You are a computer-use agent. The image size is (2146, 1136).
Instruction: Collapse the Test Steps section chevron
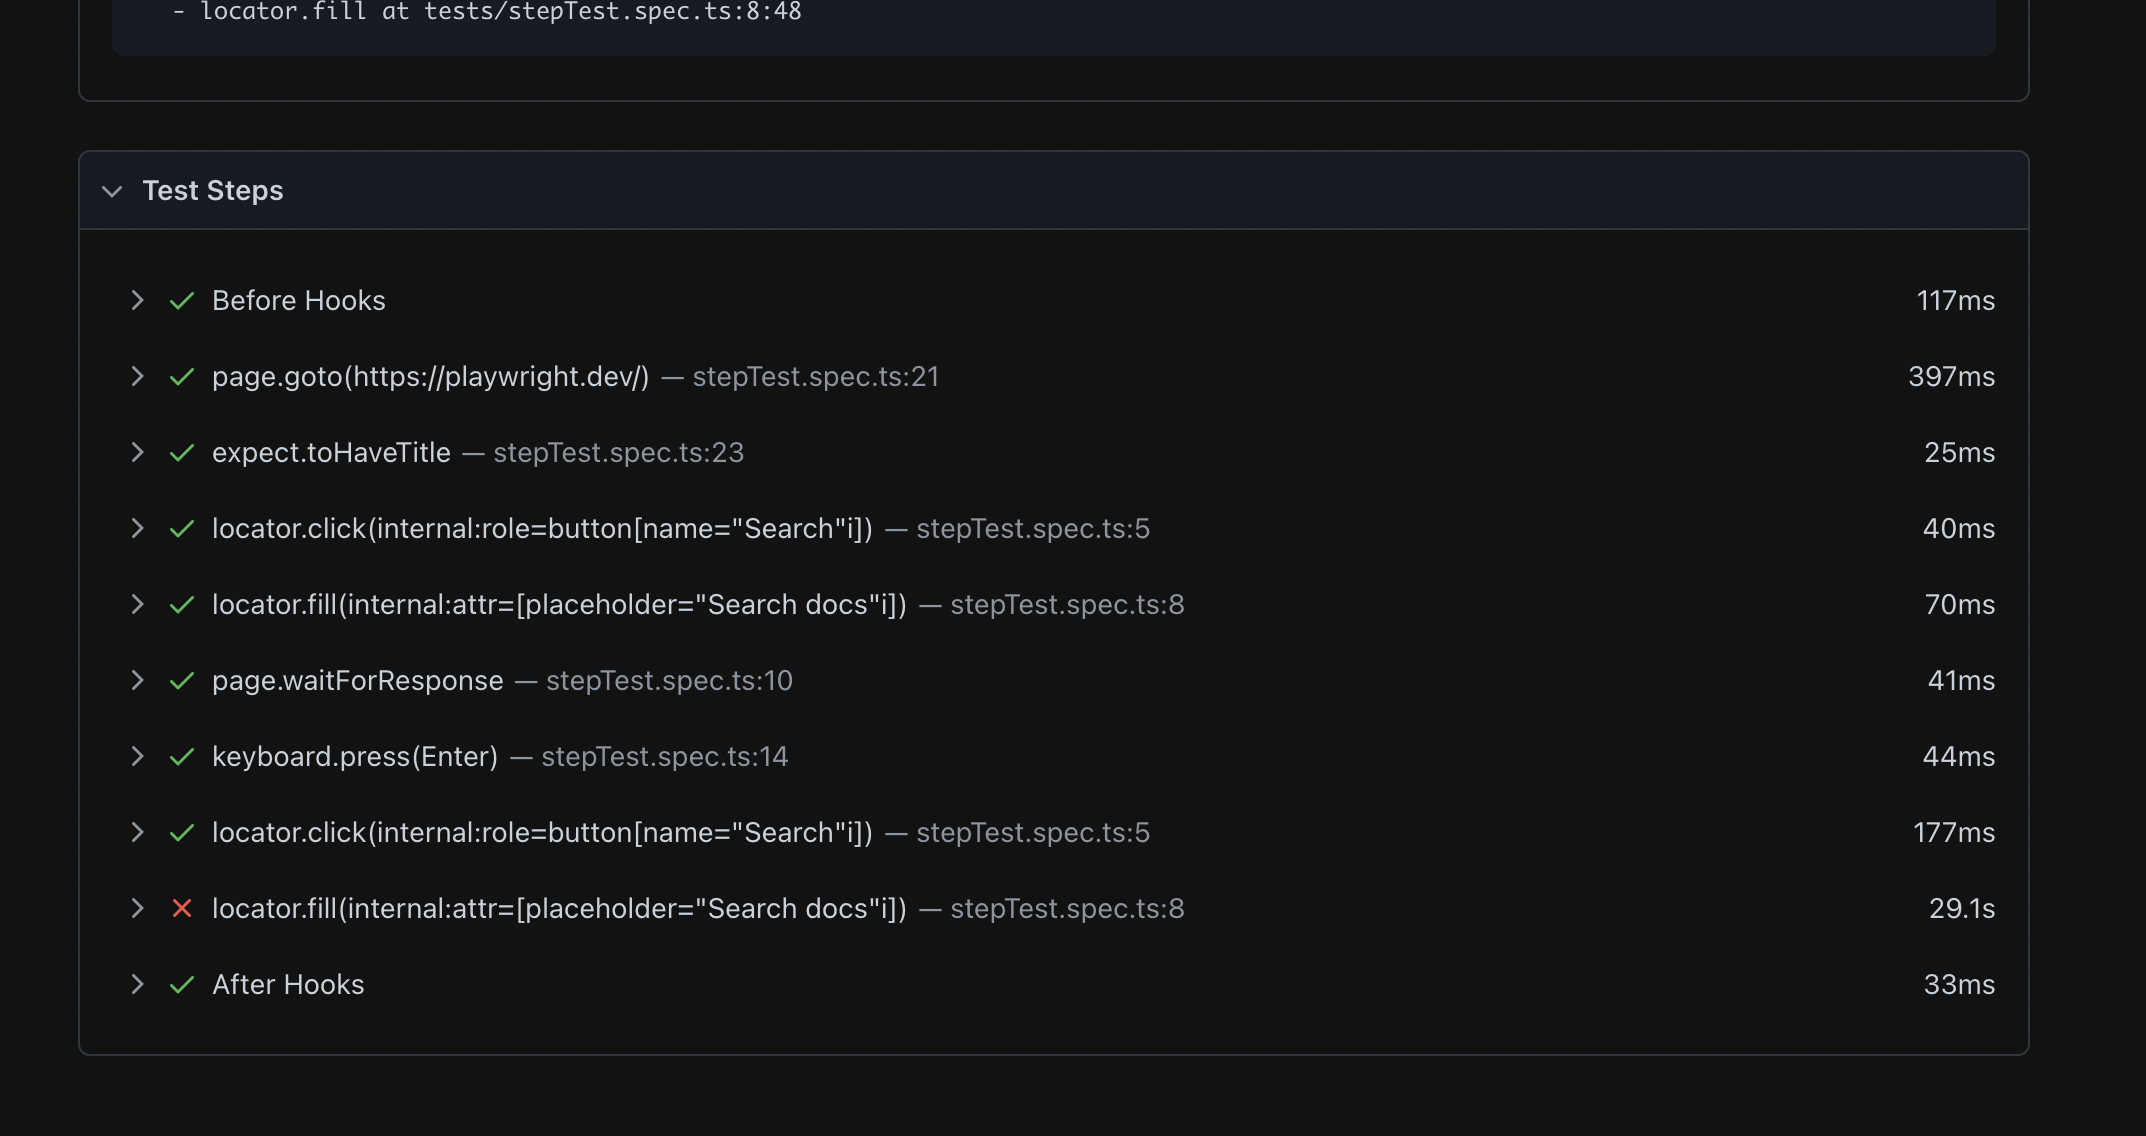(112, 191)
